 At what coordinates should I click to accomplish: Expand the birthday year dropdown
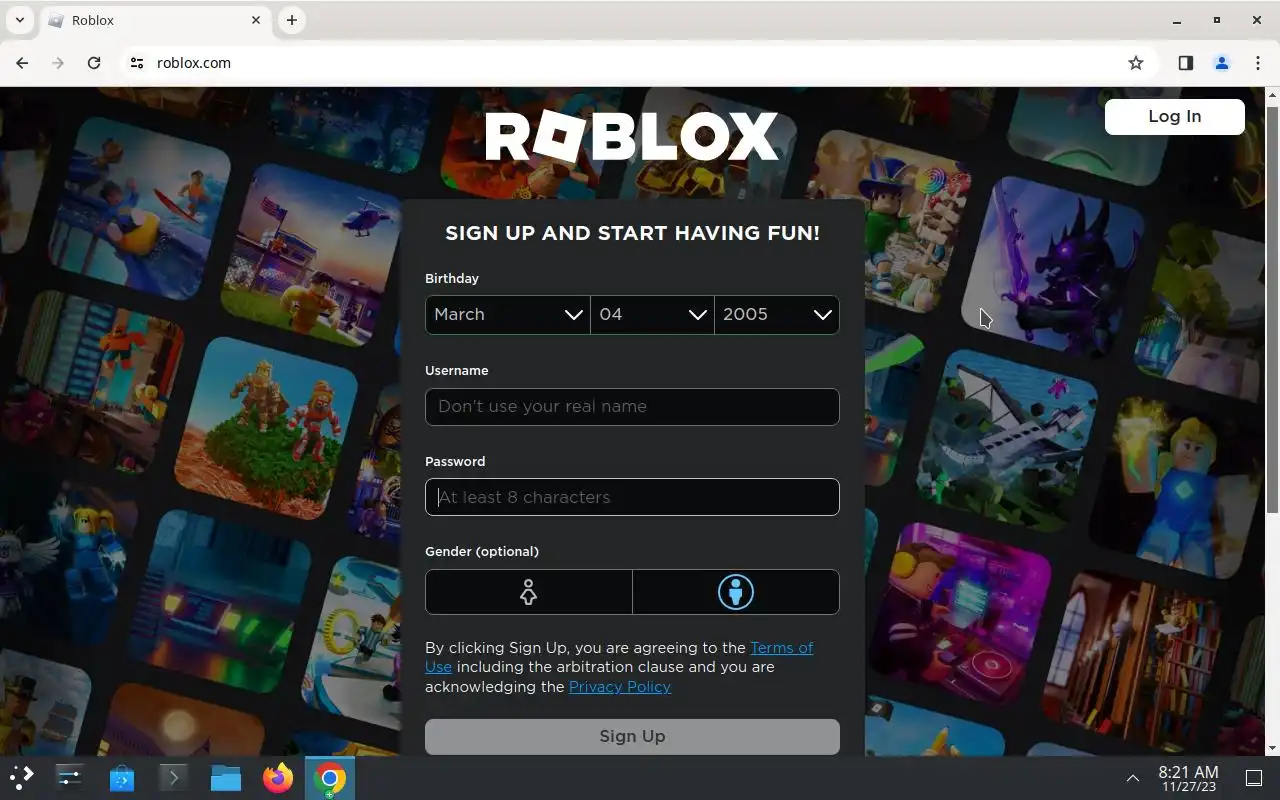[x=777, y=314]
